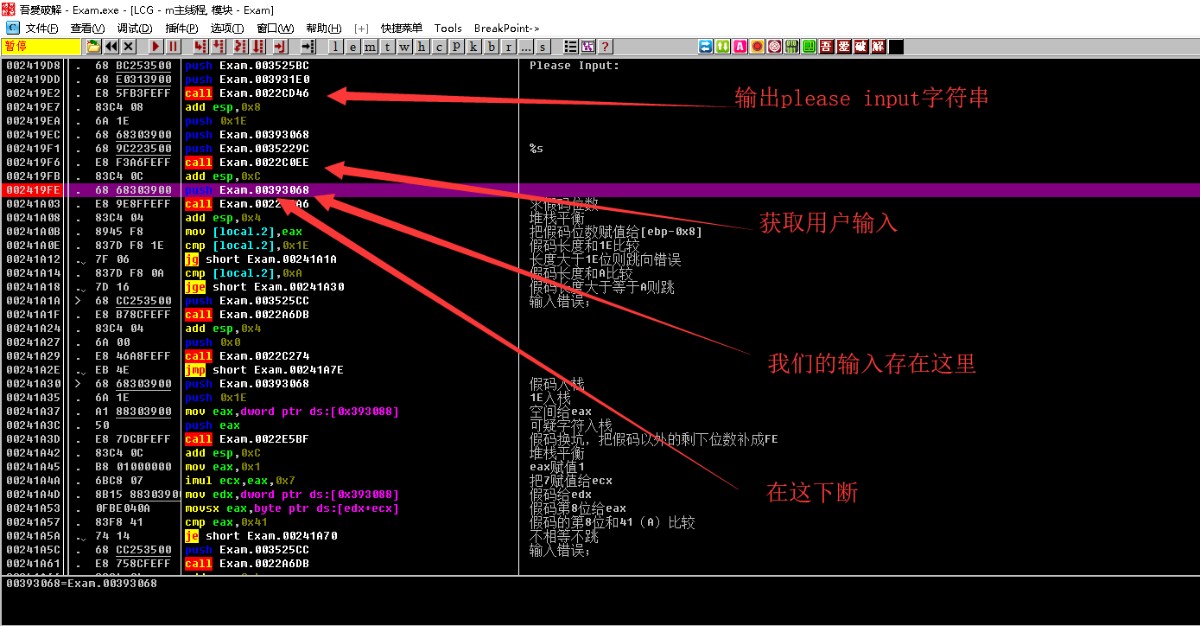1200x626 pixels.
Task: Show Breakpoints with 'b' button
Action: (491, 46)
